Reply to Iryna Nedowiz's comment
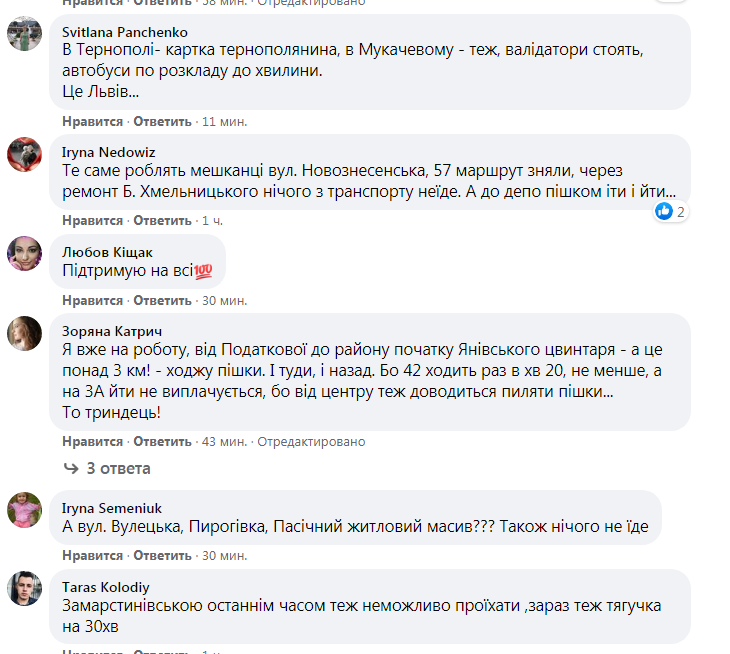730x654 pixels. point(162,220)
